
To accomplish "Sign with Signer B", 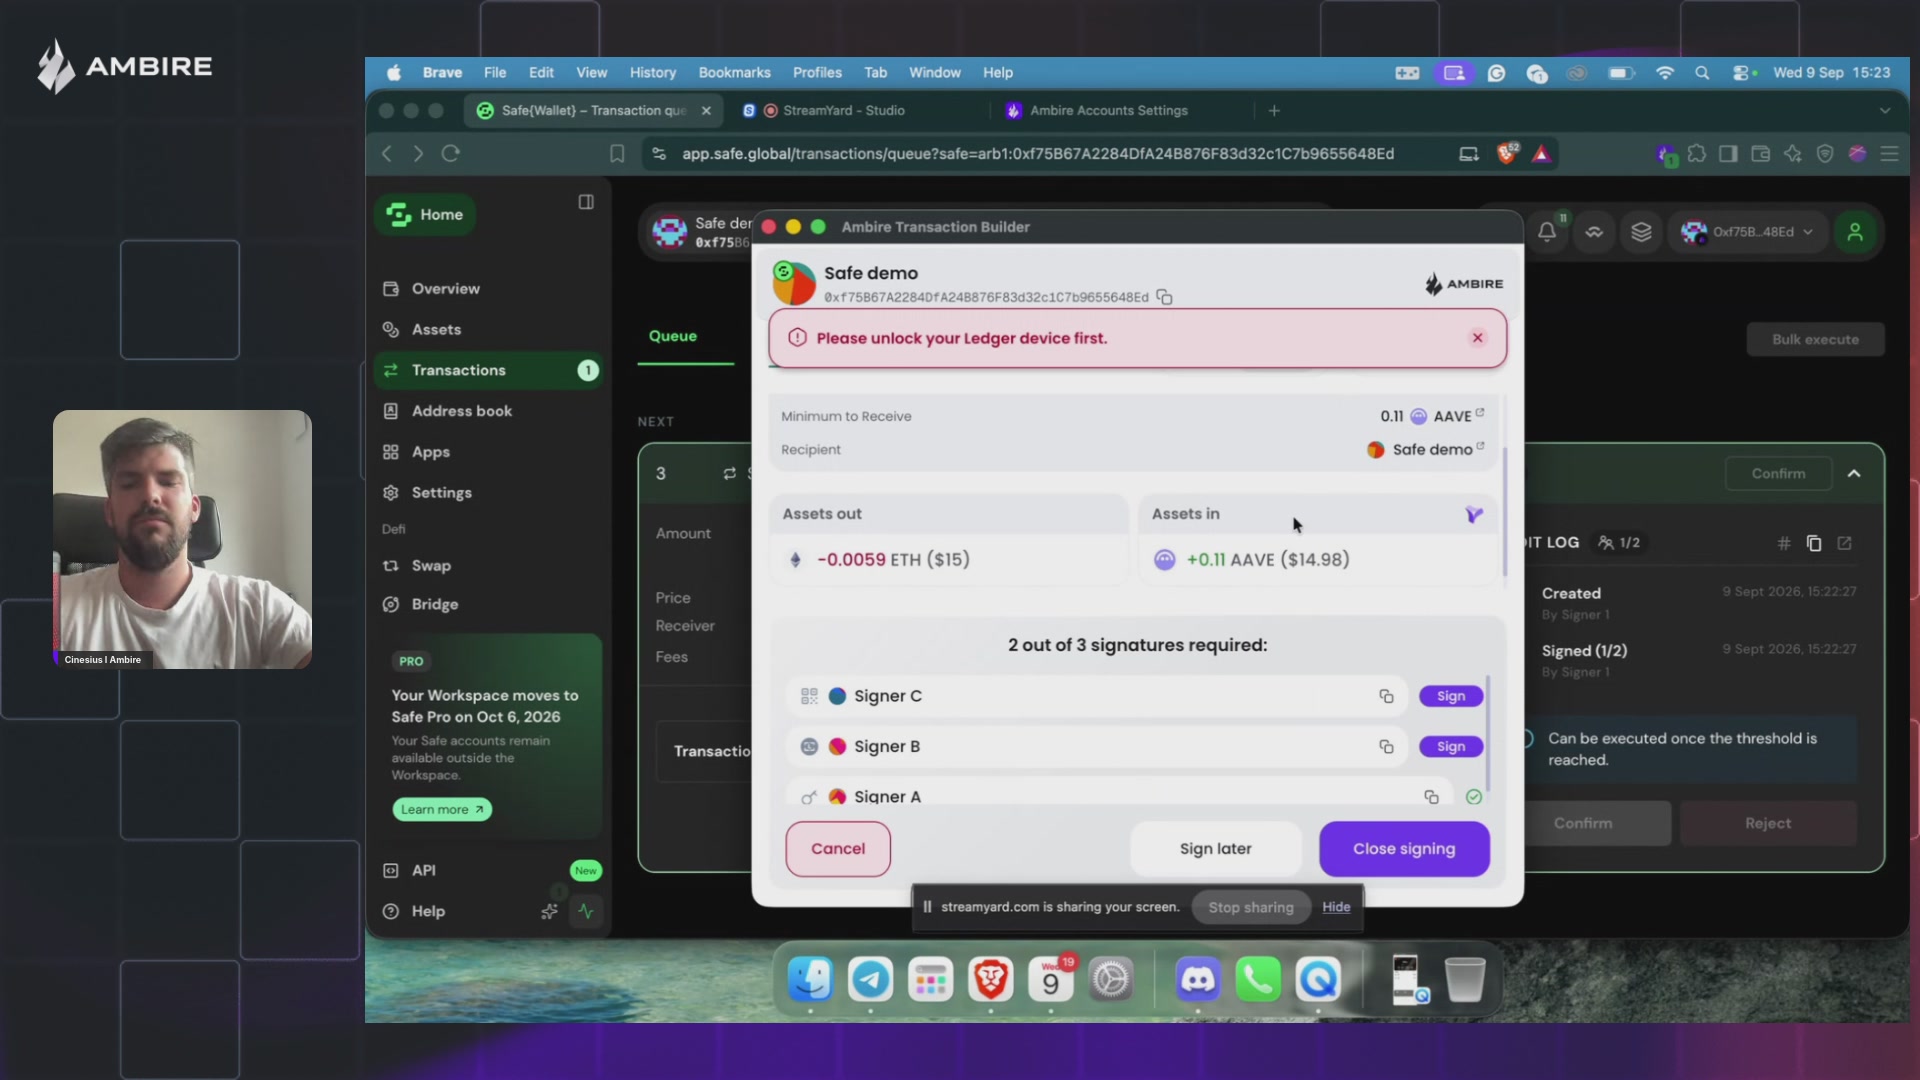I will click(1451, 747).
